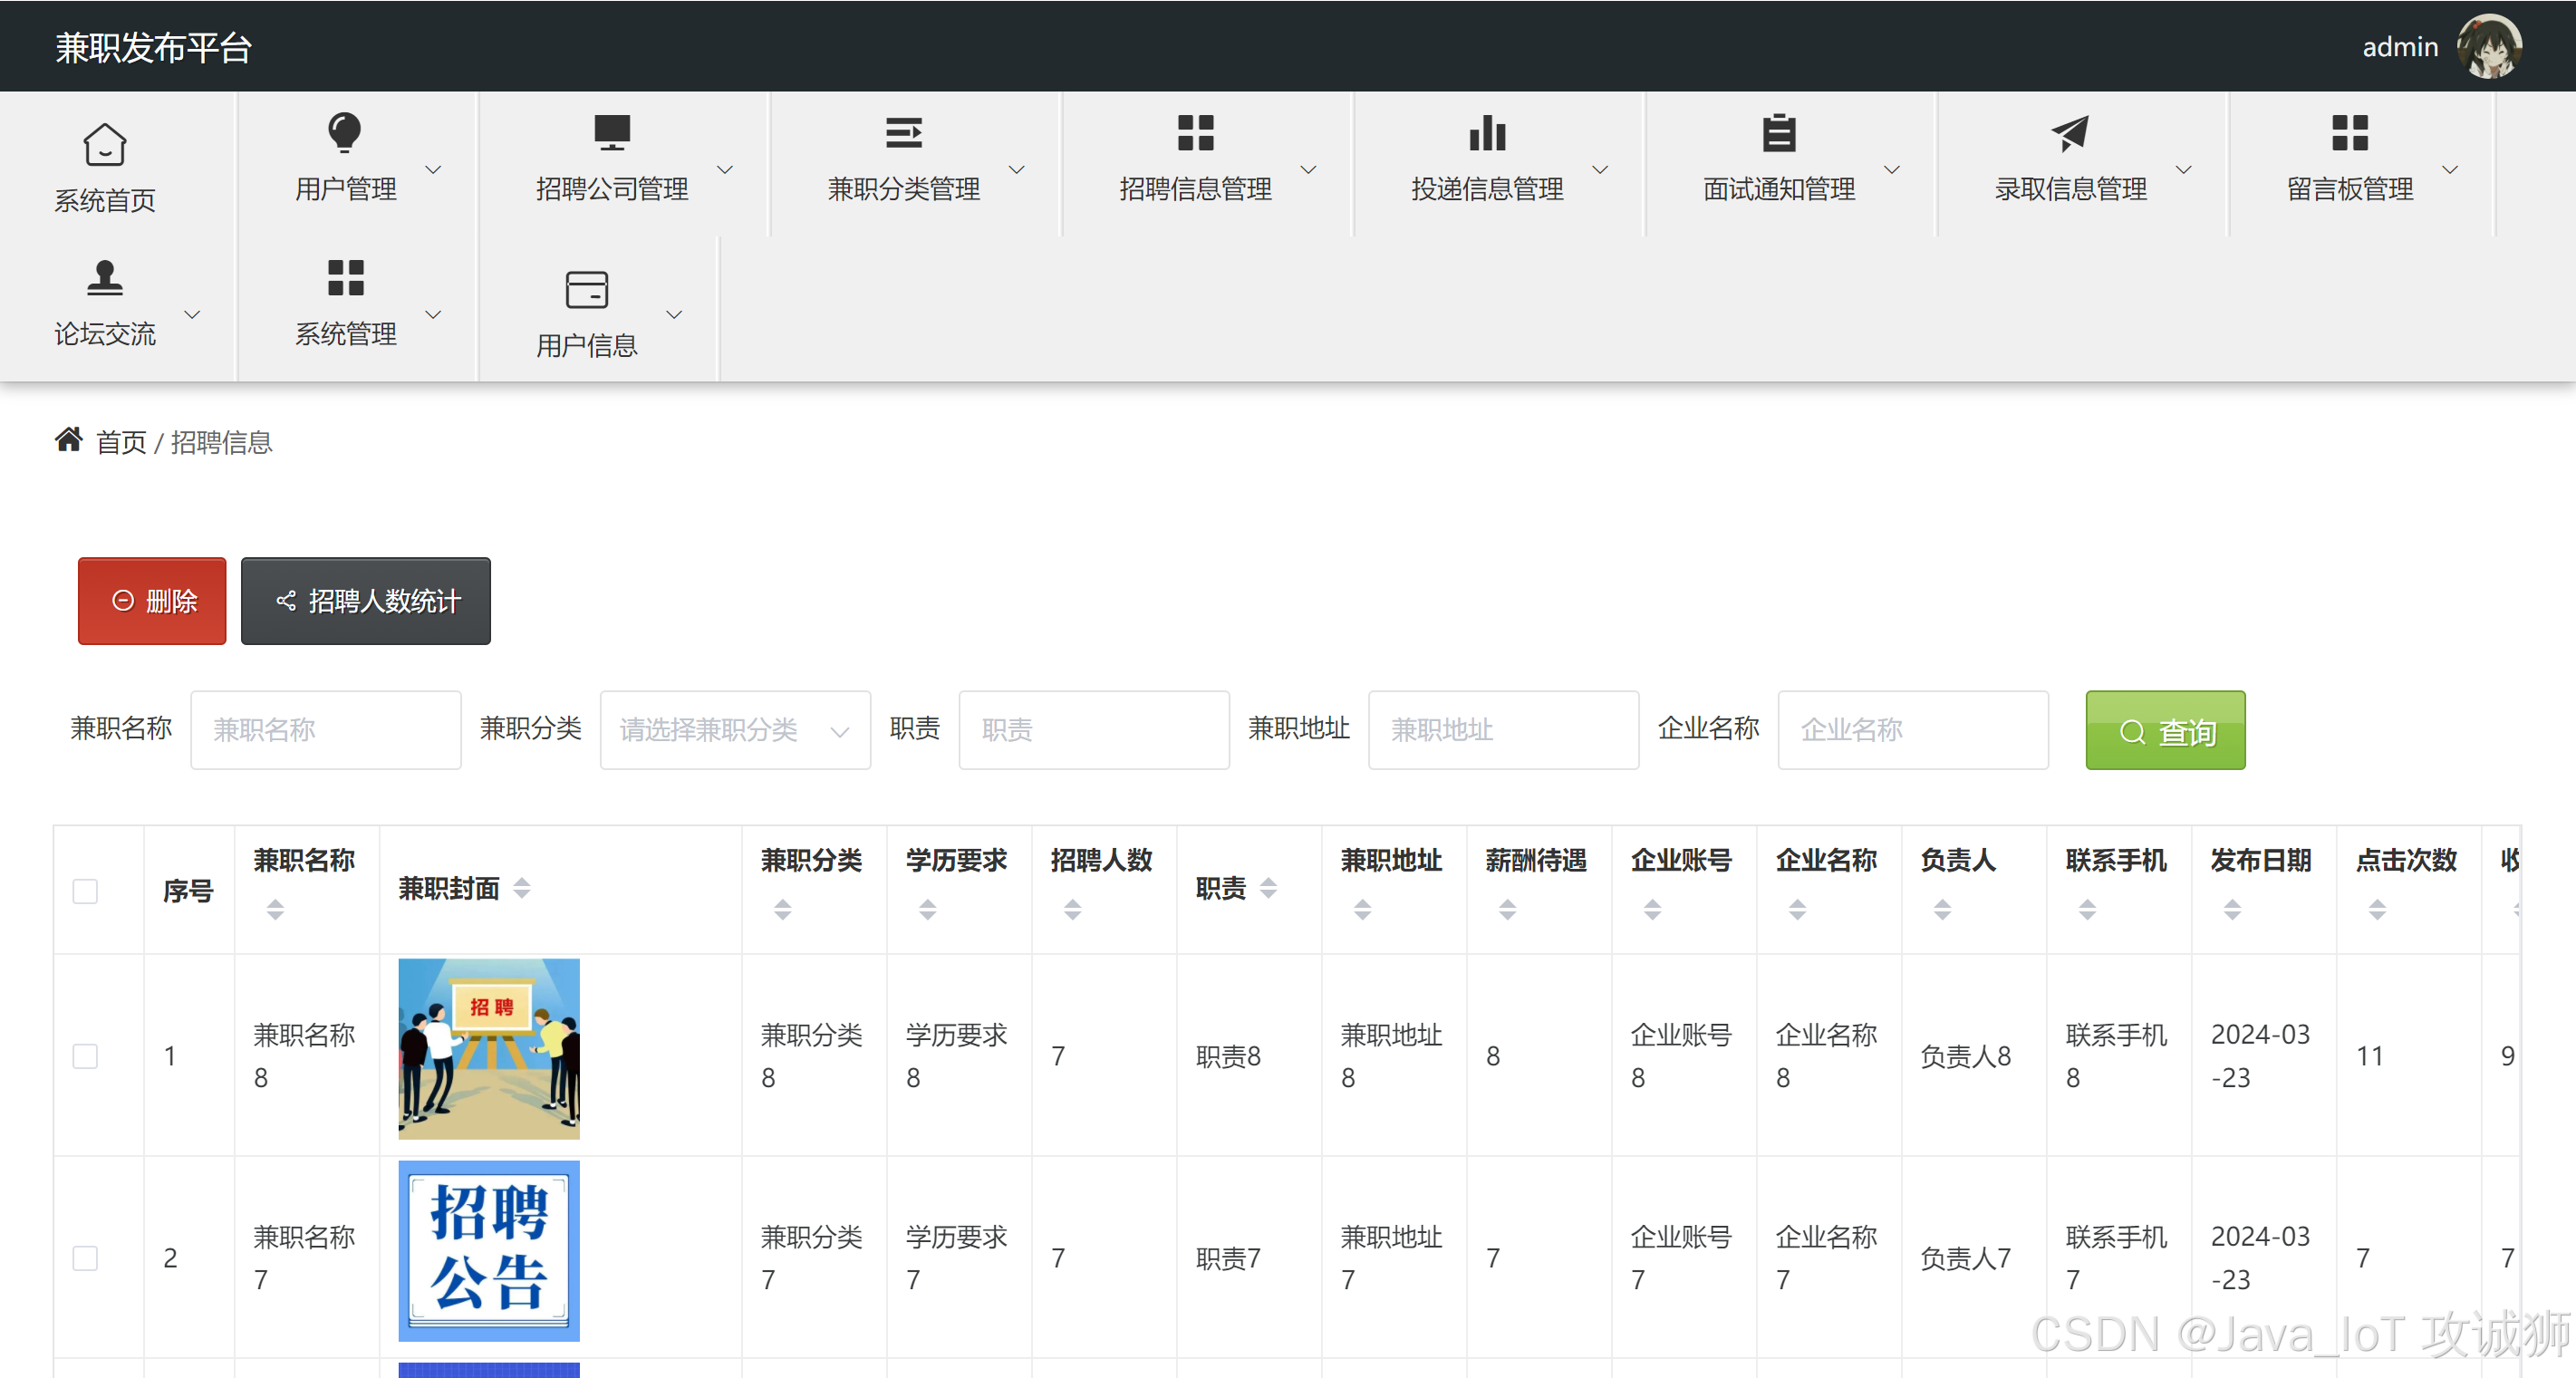Screen dimensions: 2576x1378
Task: Click the admin username
Action: [2400, 47]
